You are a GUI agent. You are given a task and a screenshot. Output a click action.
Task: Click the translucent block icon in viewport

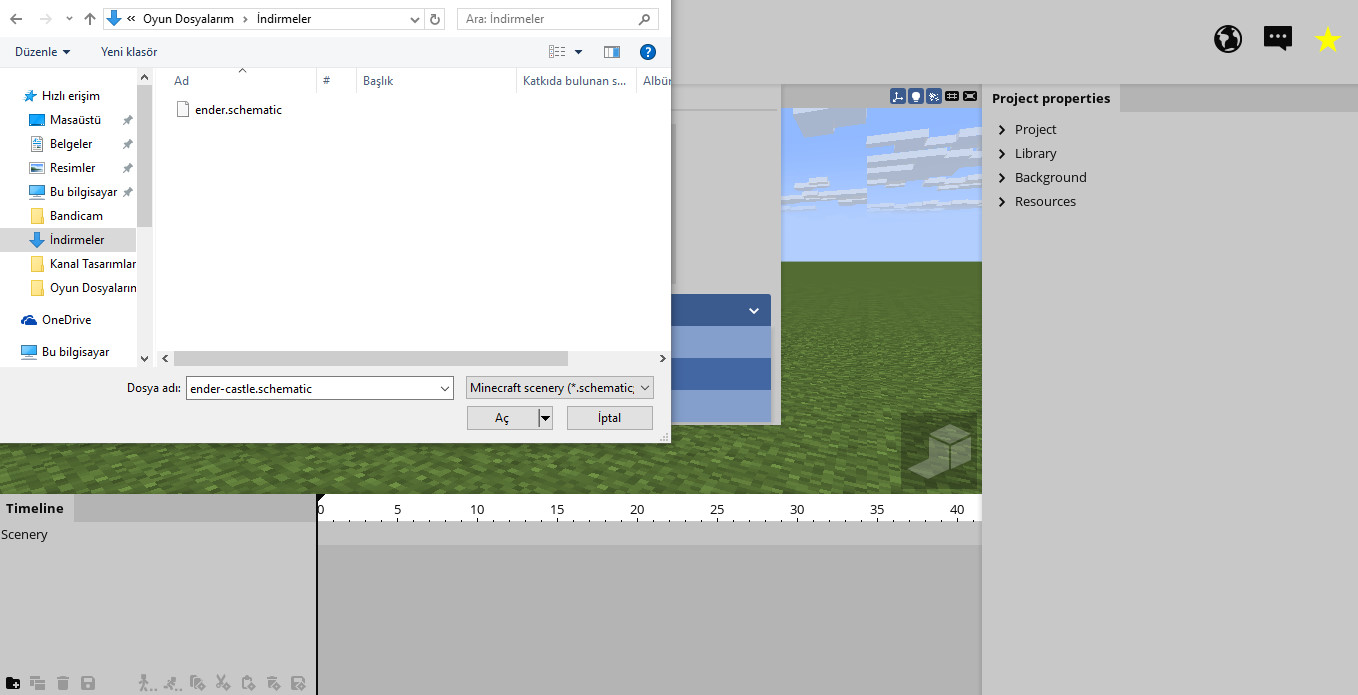[939, 451]
